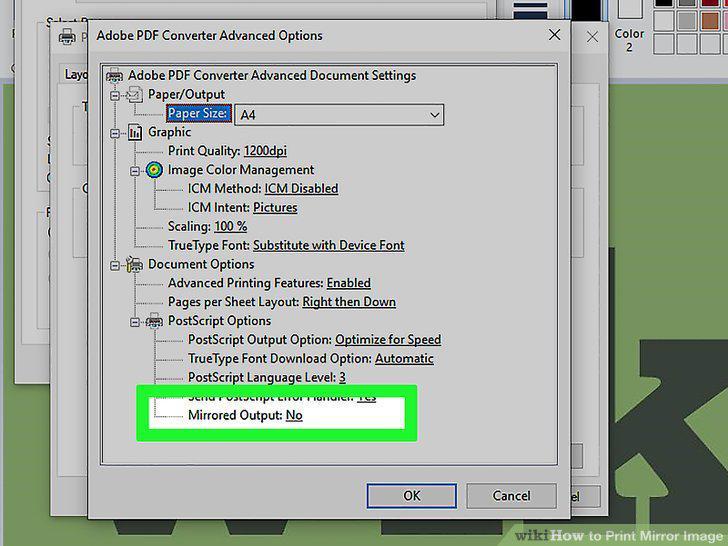Click the printer icon beside Advanced Document Settings
The height and width of the screenshot is (546, 728).
[114, 75]
